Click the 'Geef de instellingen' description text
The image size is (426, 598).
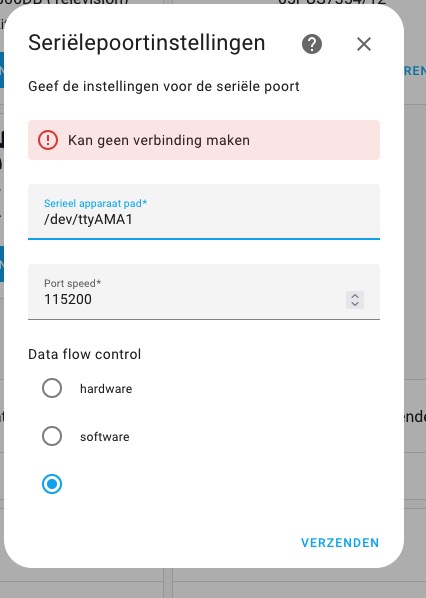coord(164,87)
